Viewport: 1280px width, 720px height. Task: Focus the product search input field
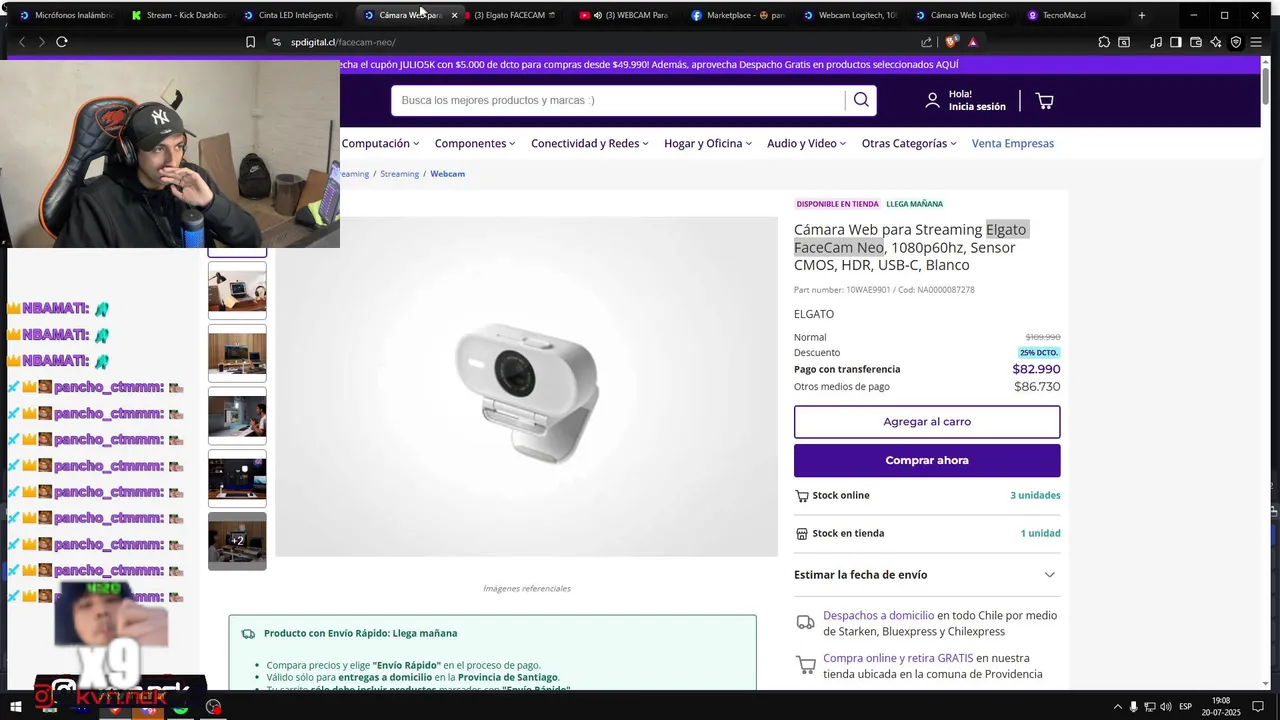(620, 100)
